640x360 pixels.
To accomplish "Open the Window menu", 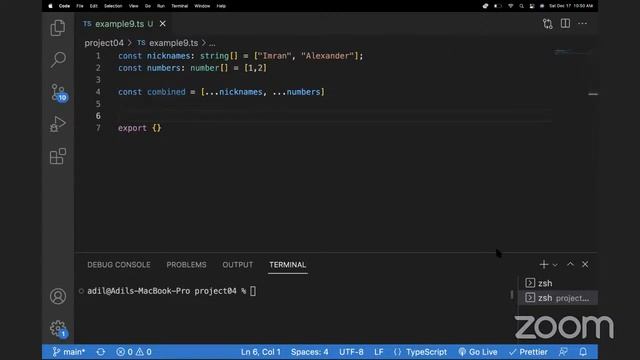I will point(202,6).
